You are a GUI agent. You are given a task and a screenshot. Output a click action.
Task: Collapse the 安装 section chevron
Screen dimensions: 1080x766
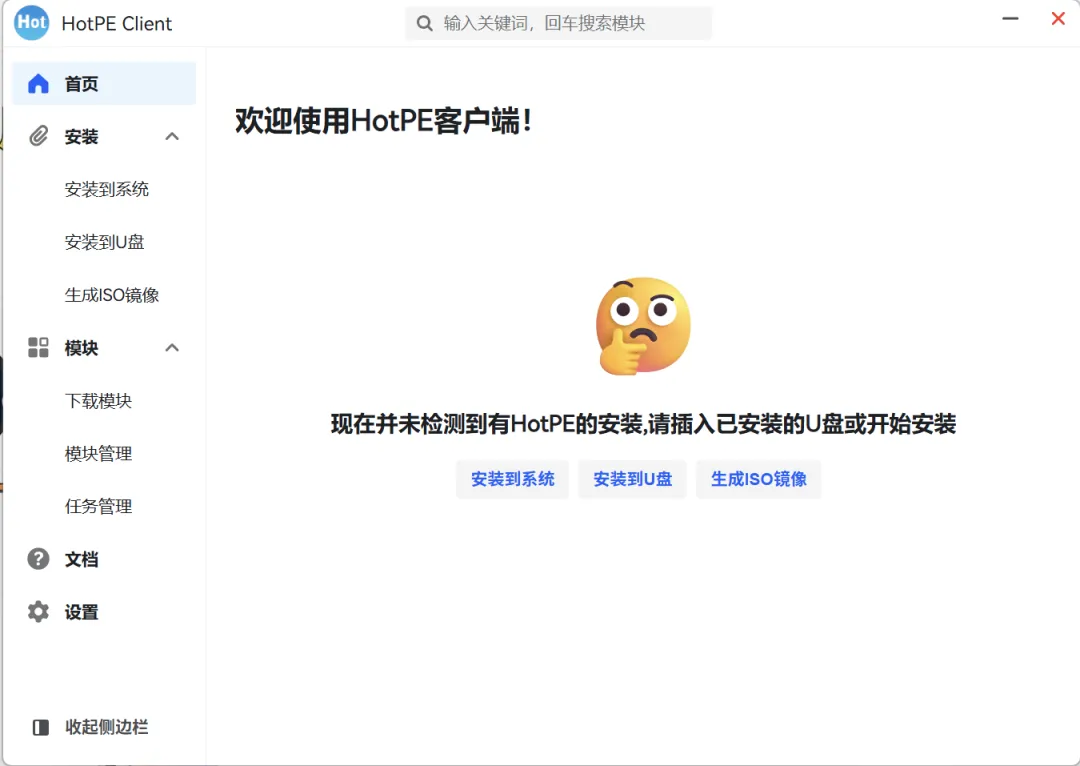172,136
